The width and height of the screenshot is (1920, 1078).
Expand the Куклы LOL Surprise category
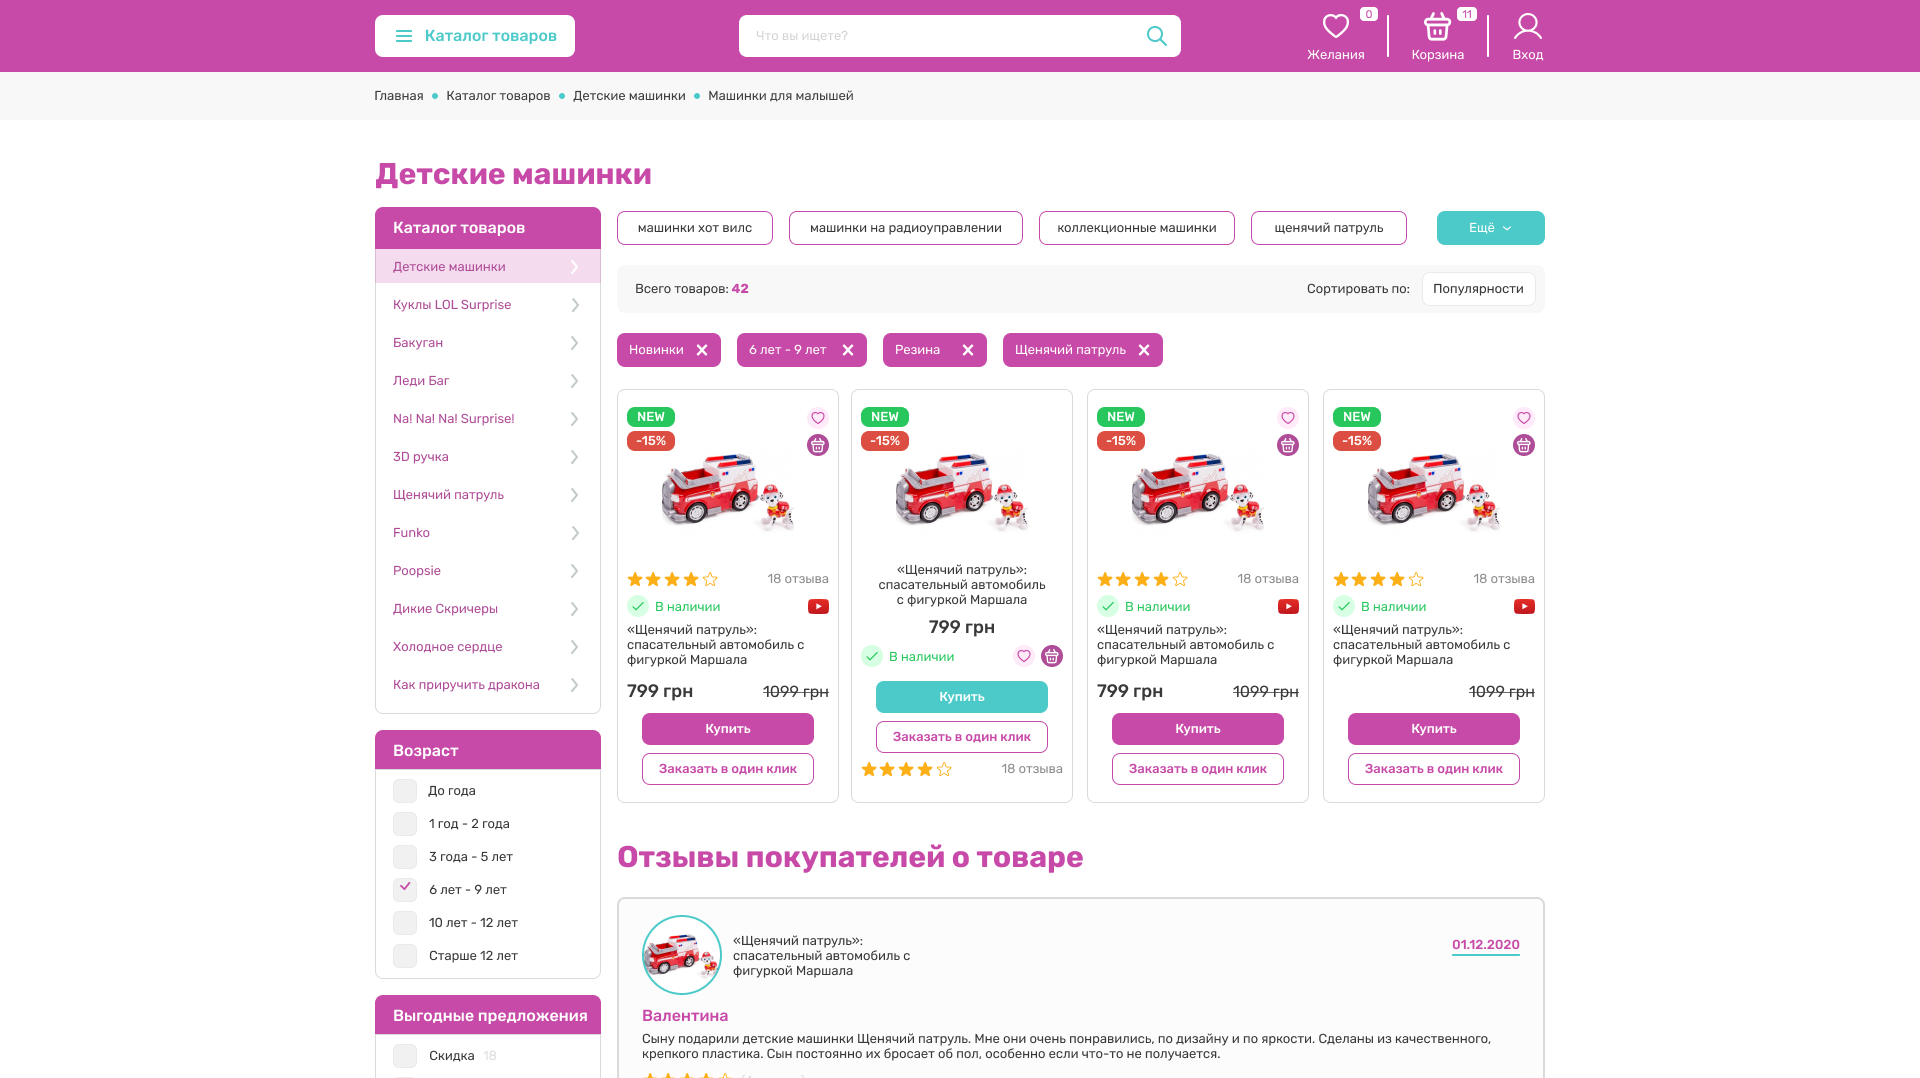(x=574, y=305)
